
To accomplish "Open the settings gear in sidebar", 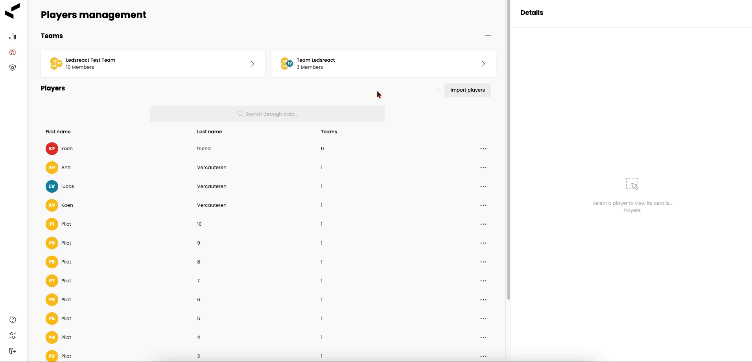I will coord(13,336).
